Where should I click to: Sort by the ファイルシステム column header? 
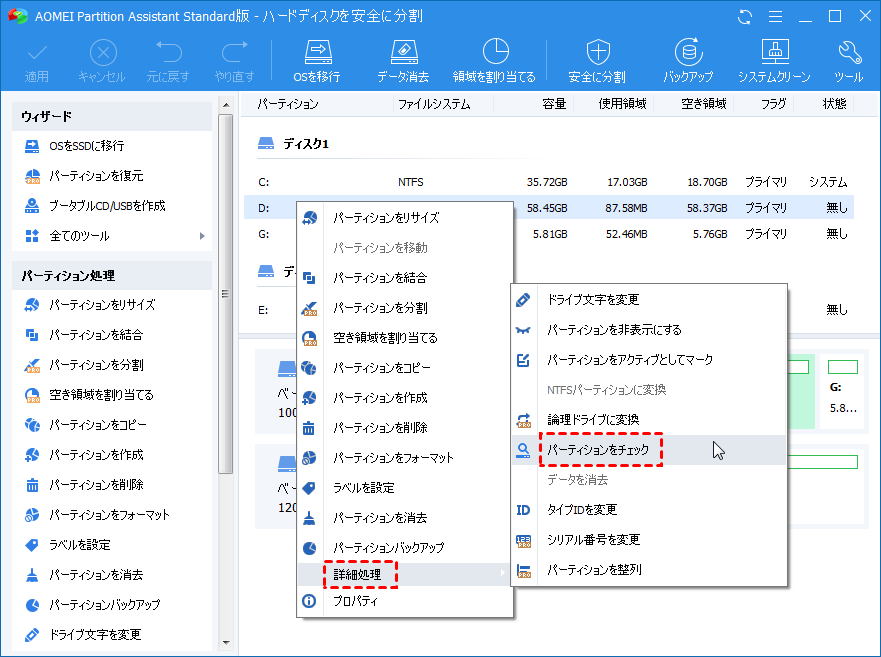(x=434, y=104)
